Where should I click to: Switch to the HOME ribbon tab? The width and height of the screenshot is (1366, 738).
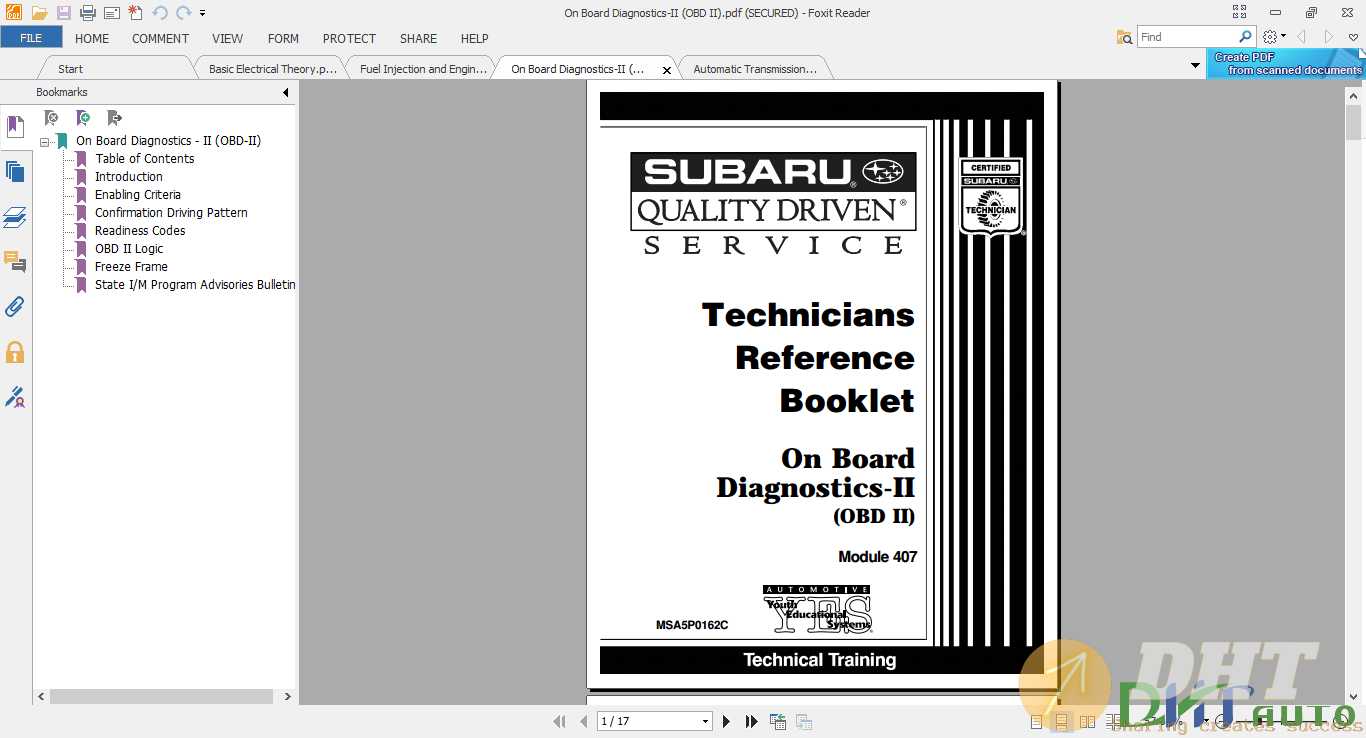click(92, 38)
